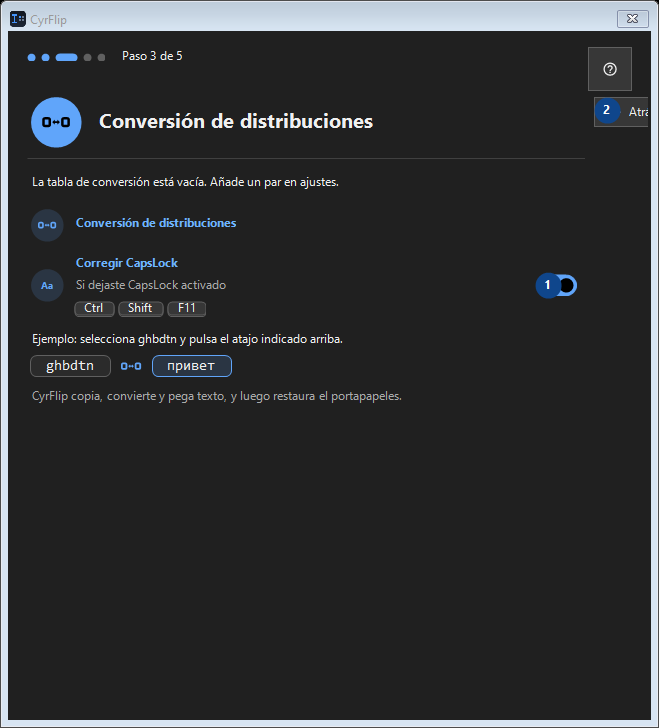The image size is (659, 728).
Task: Click the conversion arrow icon between ghbdtn and привет
Action: tap(131, 366)
